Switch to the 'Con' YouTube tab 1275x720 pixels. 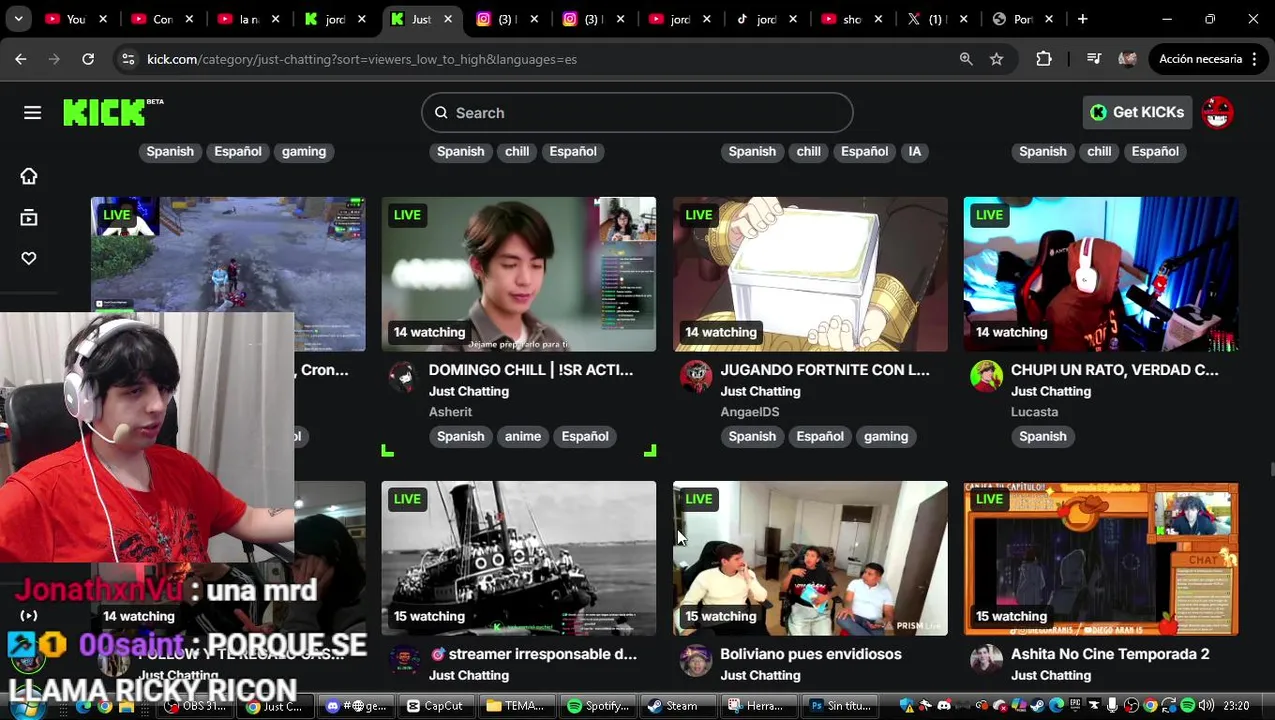tap(164, 19)
